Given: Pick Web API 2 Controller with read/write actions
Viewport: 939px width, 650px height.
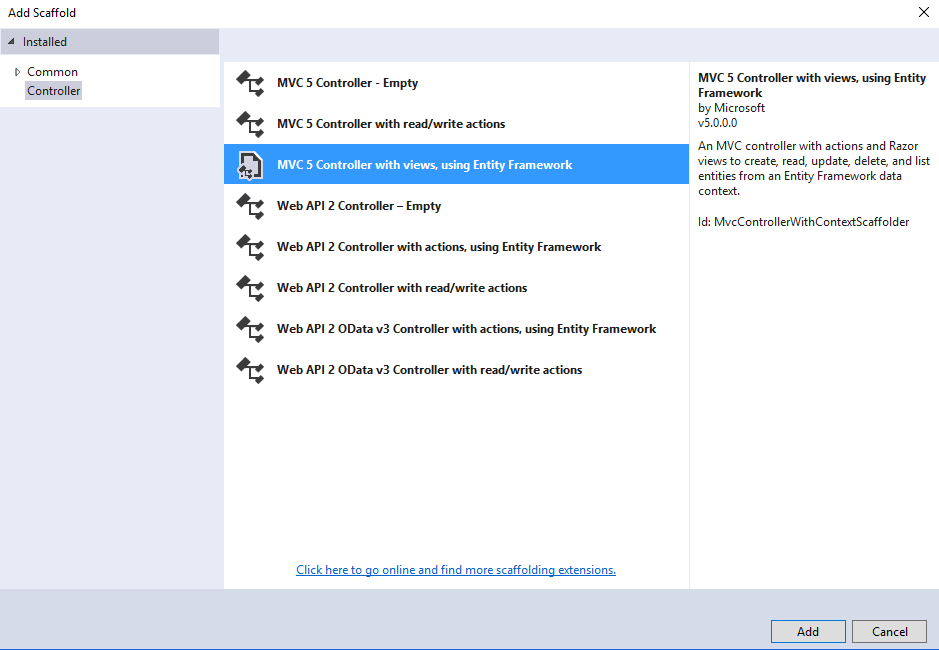Looking at the screenshot, I should [456, 288].
